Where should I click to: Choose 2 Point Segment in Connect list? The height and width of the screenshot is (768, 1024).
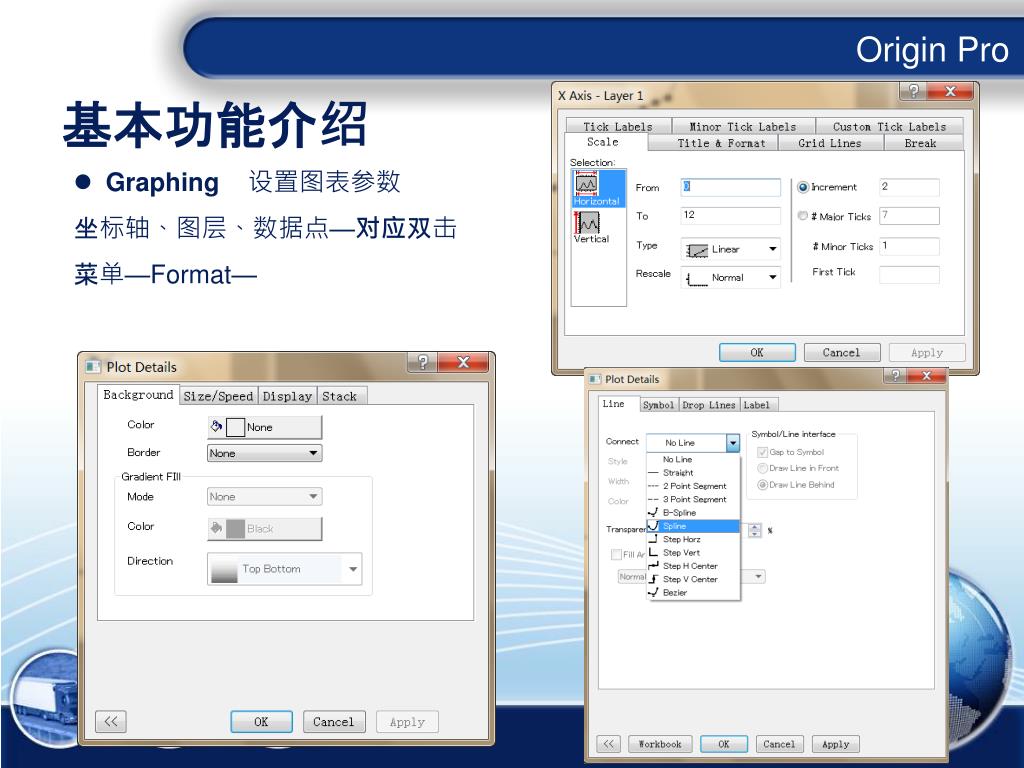click(694, 486)
